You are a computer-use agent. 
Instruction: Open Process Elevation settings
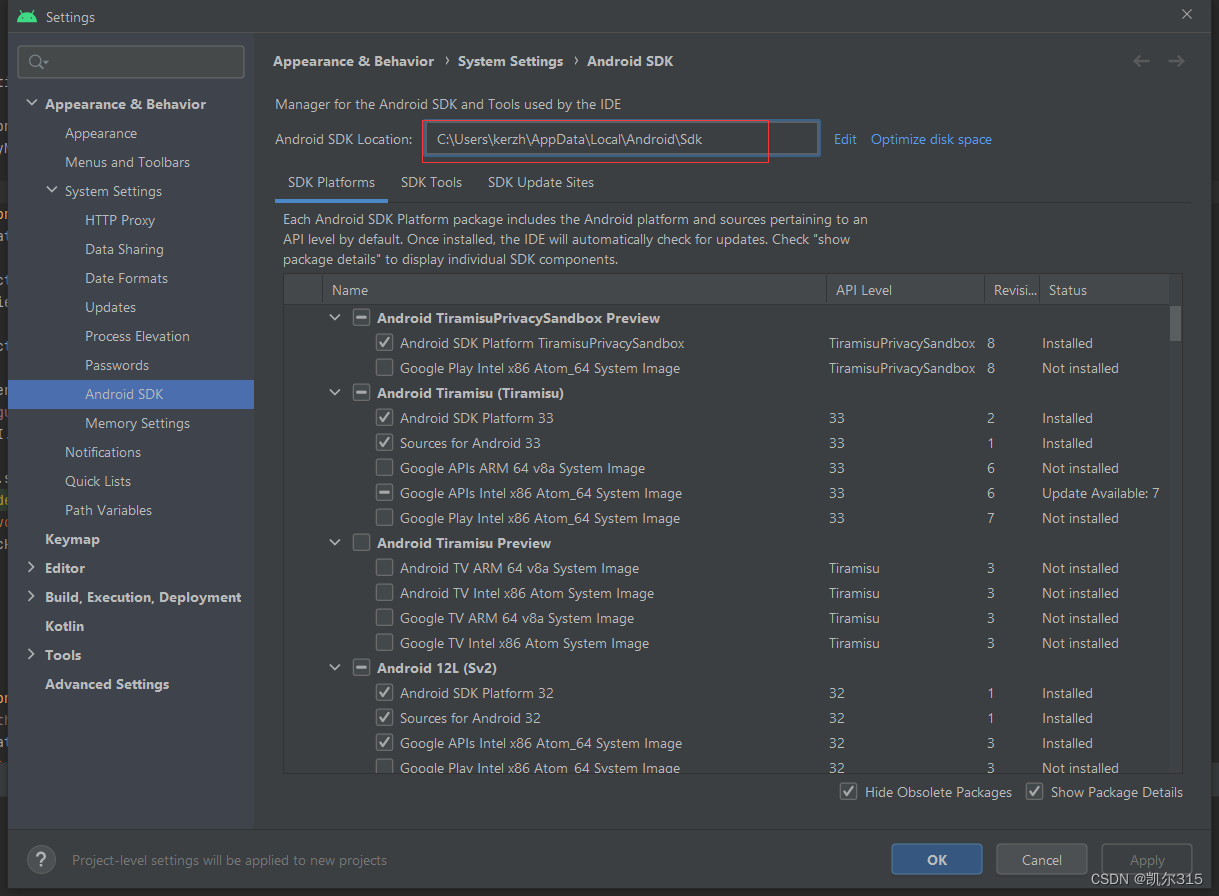(x=137, y=336)
